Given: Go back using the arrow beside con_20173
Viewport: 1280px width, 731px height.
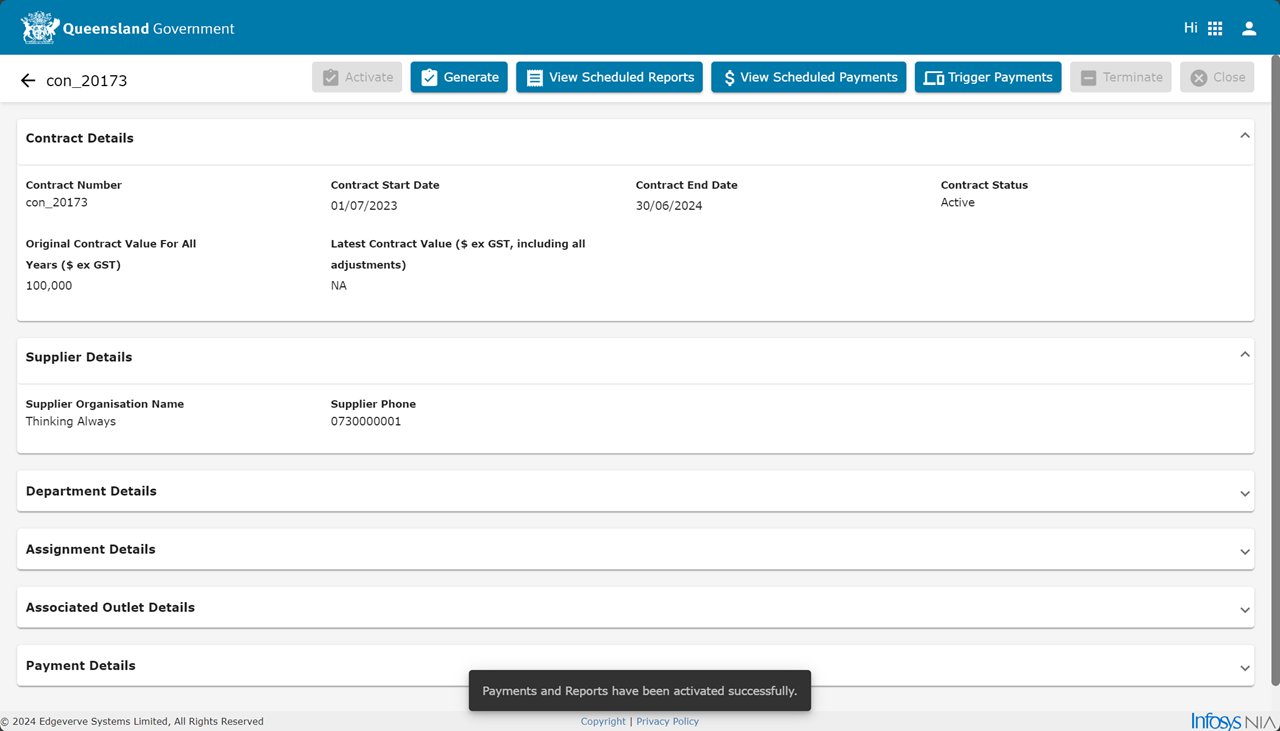Looking at the screenshot, I should (x=28, y=80).
